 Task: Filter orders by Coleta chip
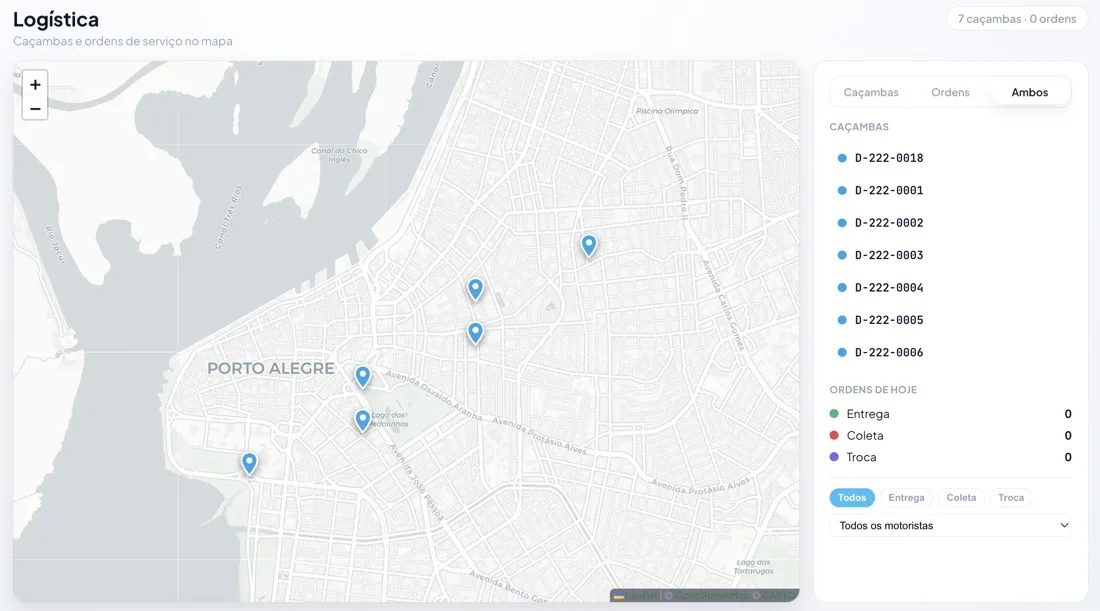(961, 497)
